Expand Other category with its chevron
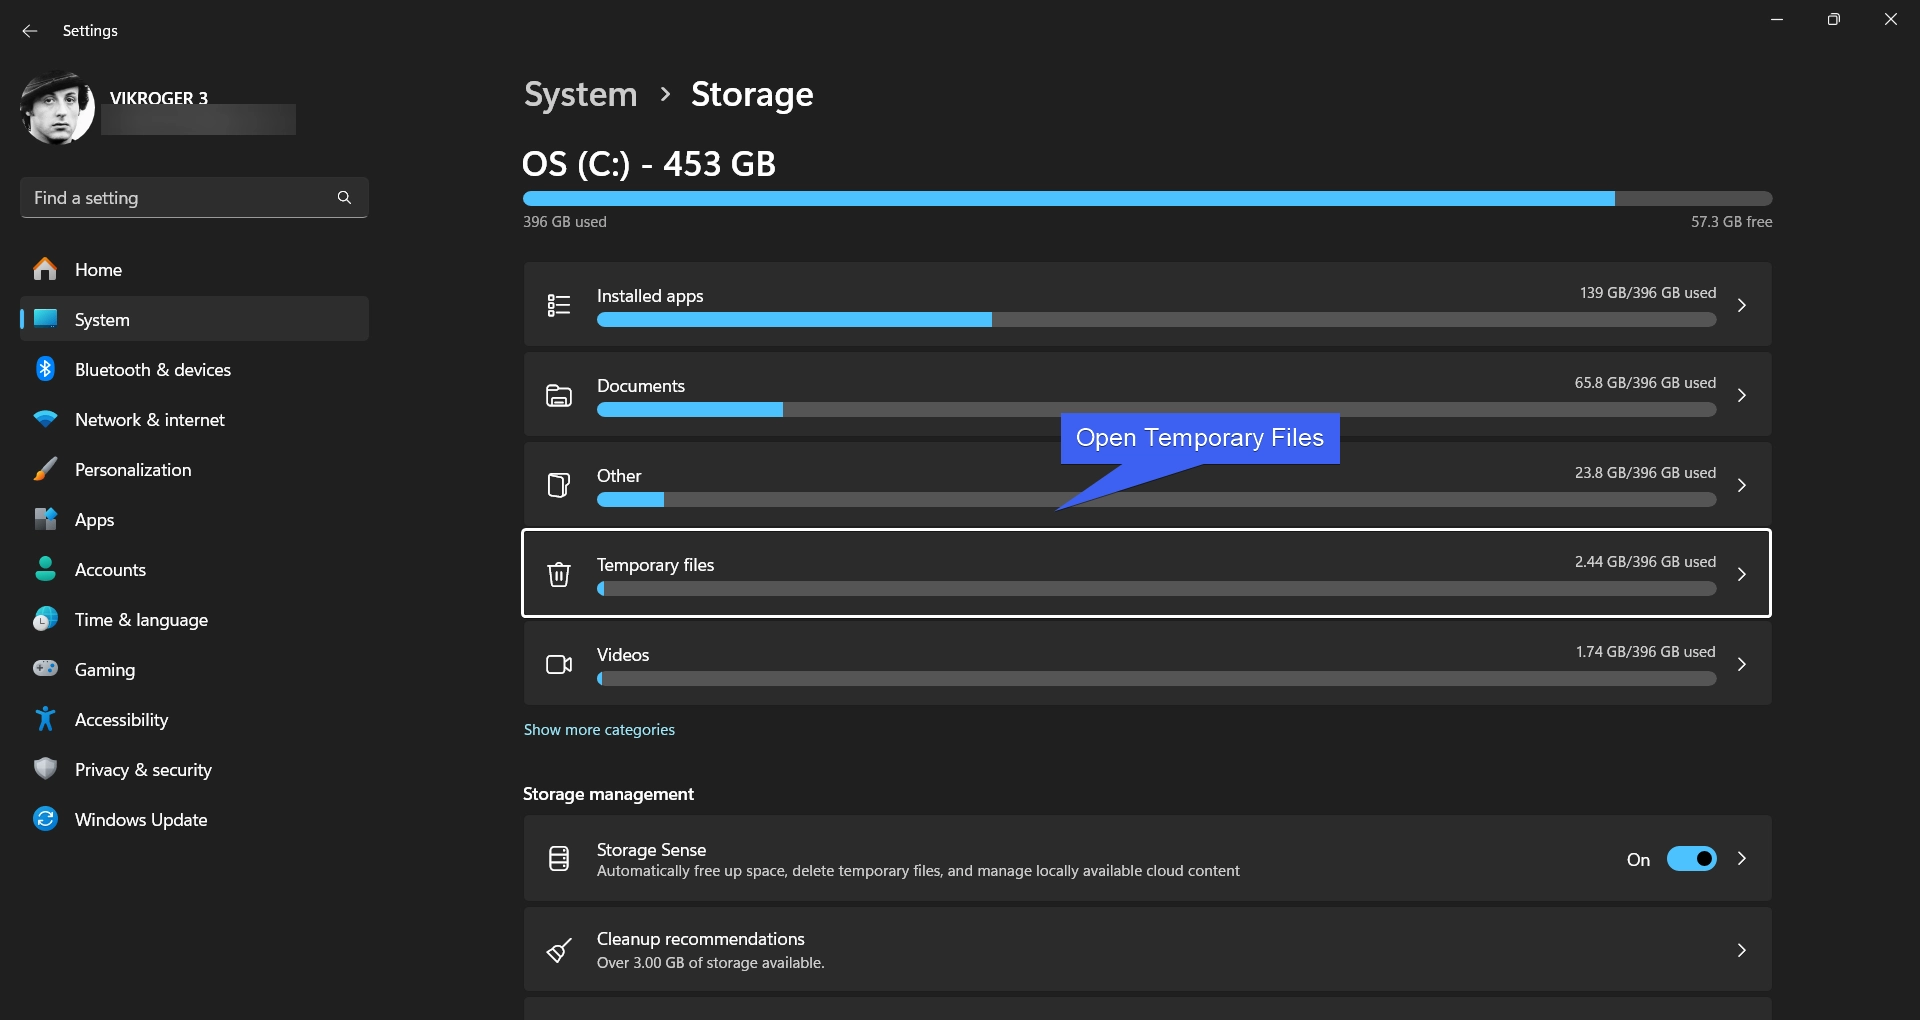This screenshot has height=1020, width=1920. click(1741, 485)
